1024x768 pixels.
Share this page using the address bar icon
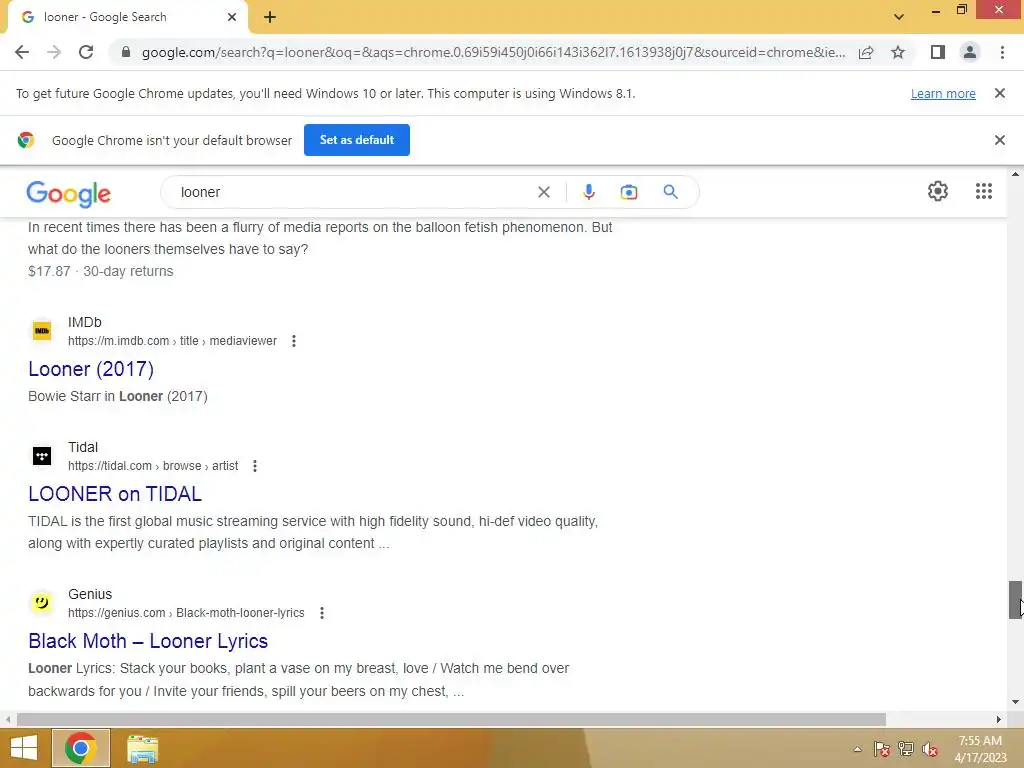coord(866,52)
